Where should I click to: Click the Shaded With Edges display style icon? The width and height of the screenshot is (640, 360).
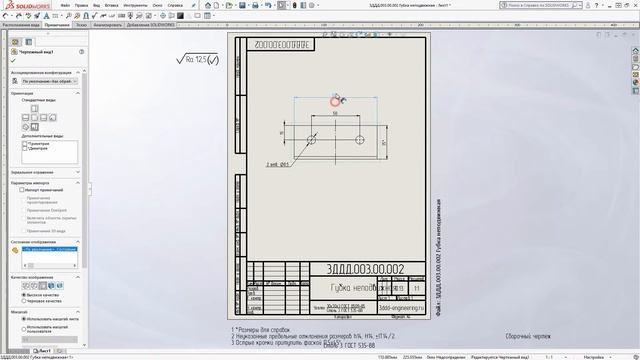[x=51, y=286]
